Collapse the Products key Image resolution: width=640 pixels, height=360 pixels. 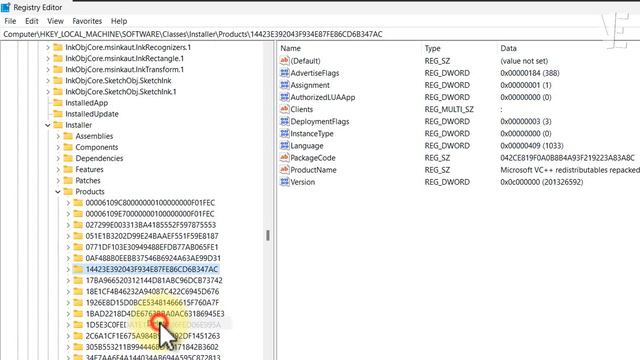58,192
